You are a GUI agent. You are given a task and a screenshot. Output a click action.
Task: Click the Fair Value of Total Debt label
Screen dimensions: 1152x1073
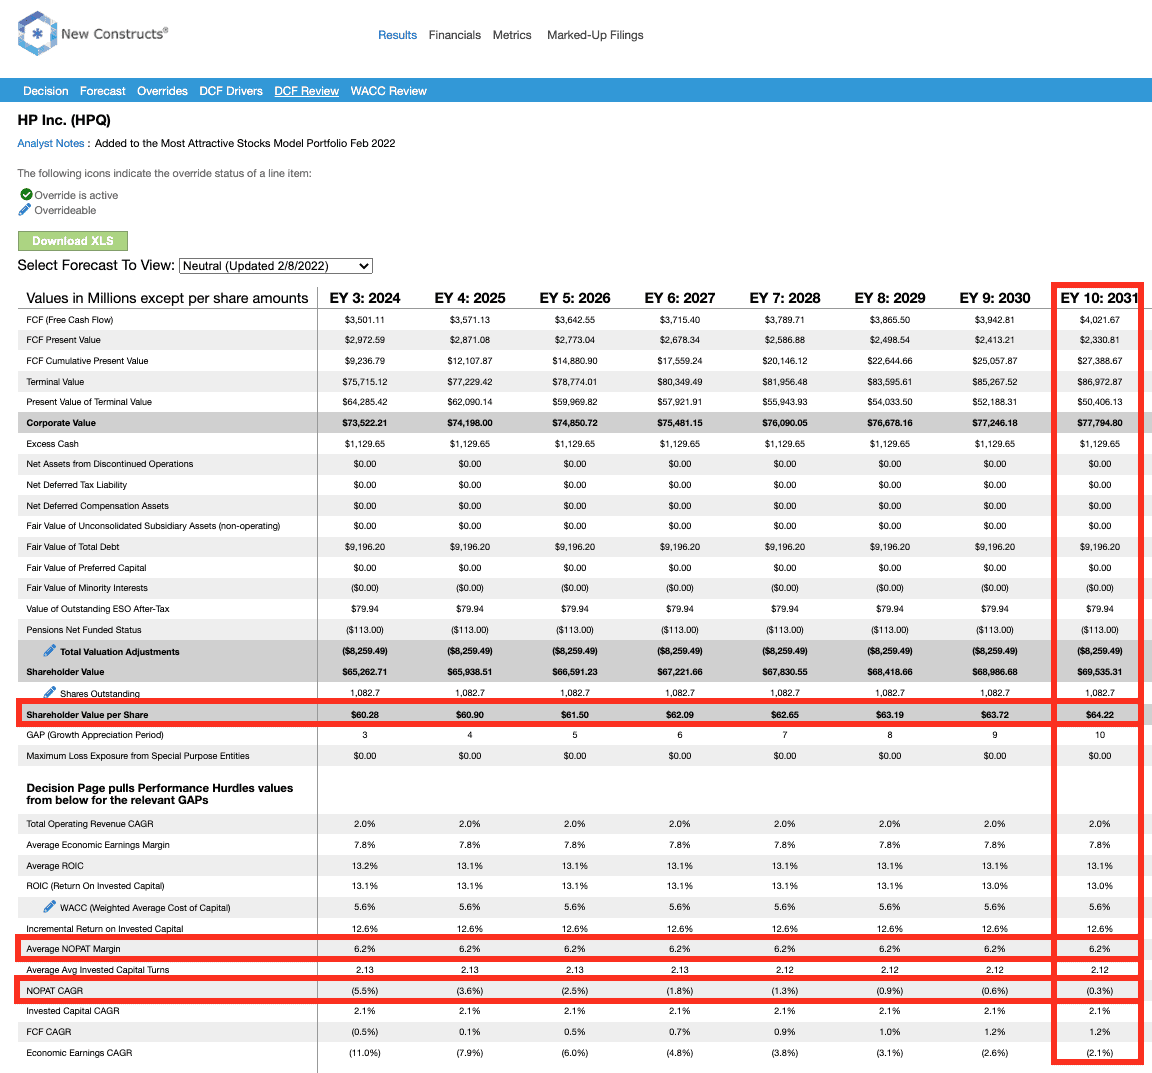click(73, 547)
